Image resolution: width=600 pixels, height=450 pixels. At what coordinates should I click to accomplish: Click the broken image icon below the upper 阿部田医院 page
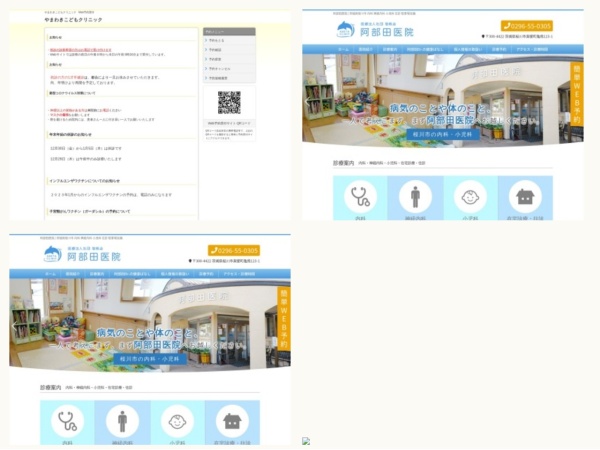coord(306,441)
